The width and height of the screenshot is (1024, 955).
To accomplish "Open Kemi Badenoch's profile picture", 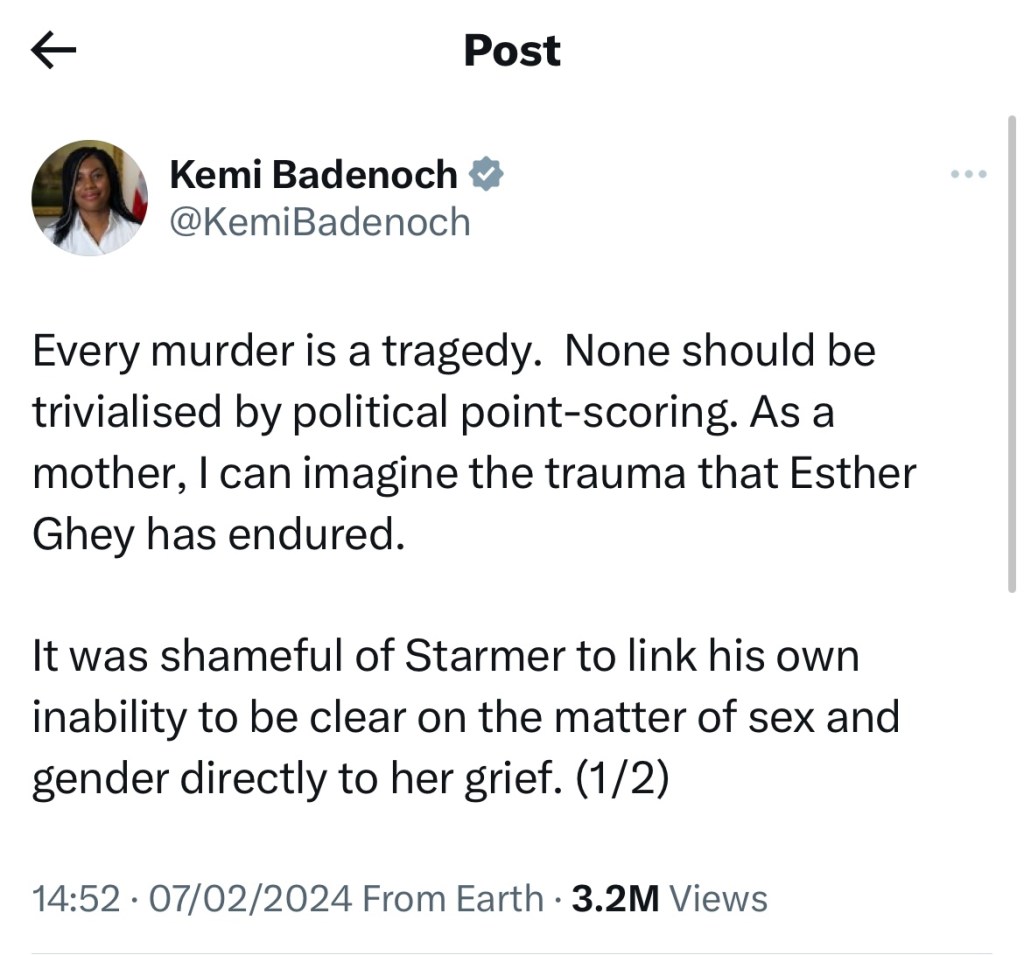I will [x=90, y=198].
